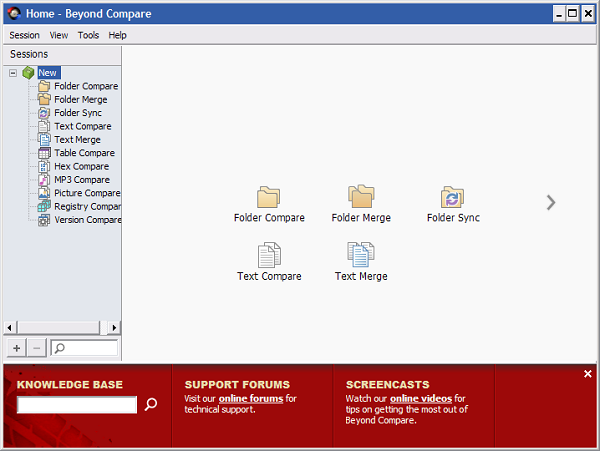Follow the online videos link
The width and height of the screenshot is (600, 451).
[420, 399]
